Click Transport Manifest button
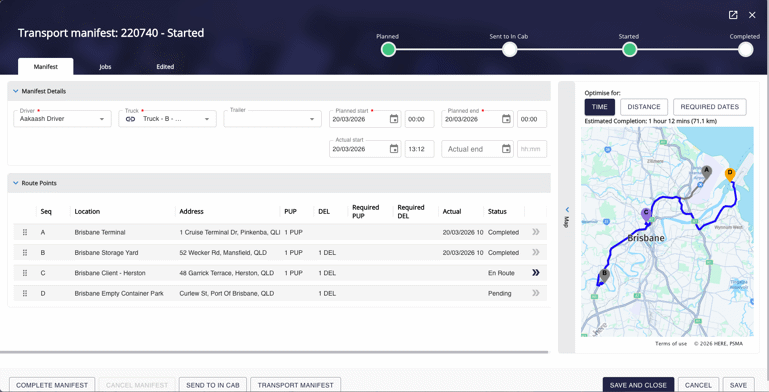This screenshot has height=392, width=769. coord(296,385)
